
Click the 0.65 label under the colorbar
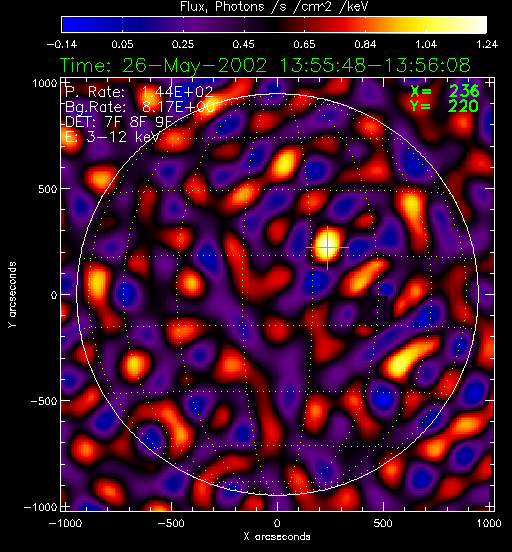[304, 44]
